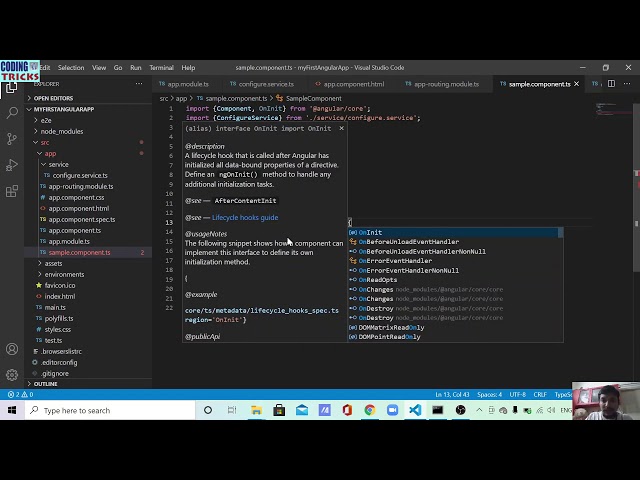Click the Visual Studio Code taskbar icon
This screenshot has width=640, height=480.
click(x=415, y=410)
